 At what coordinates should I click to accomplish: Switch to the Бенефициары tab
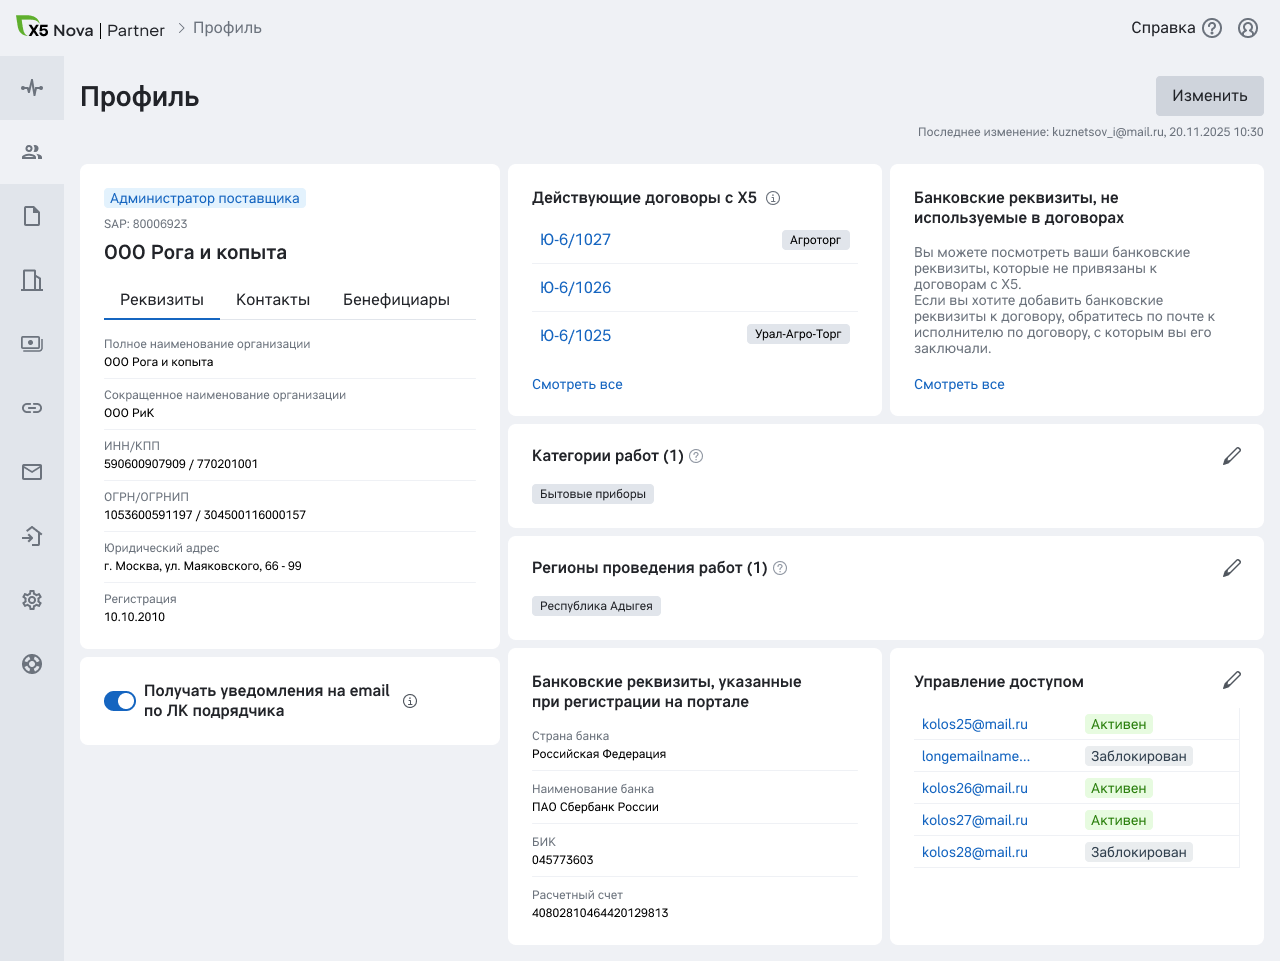[396, 300]
